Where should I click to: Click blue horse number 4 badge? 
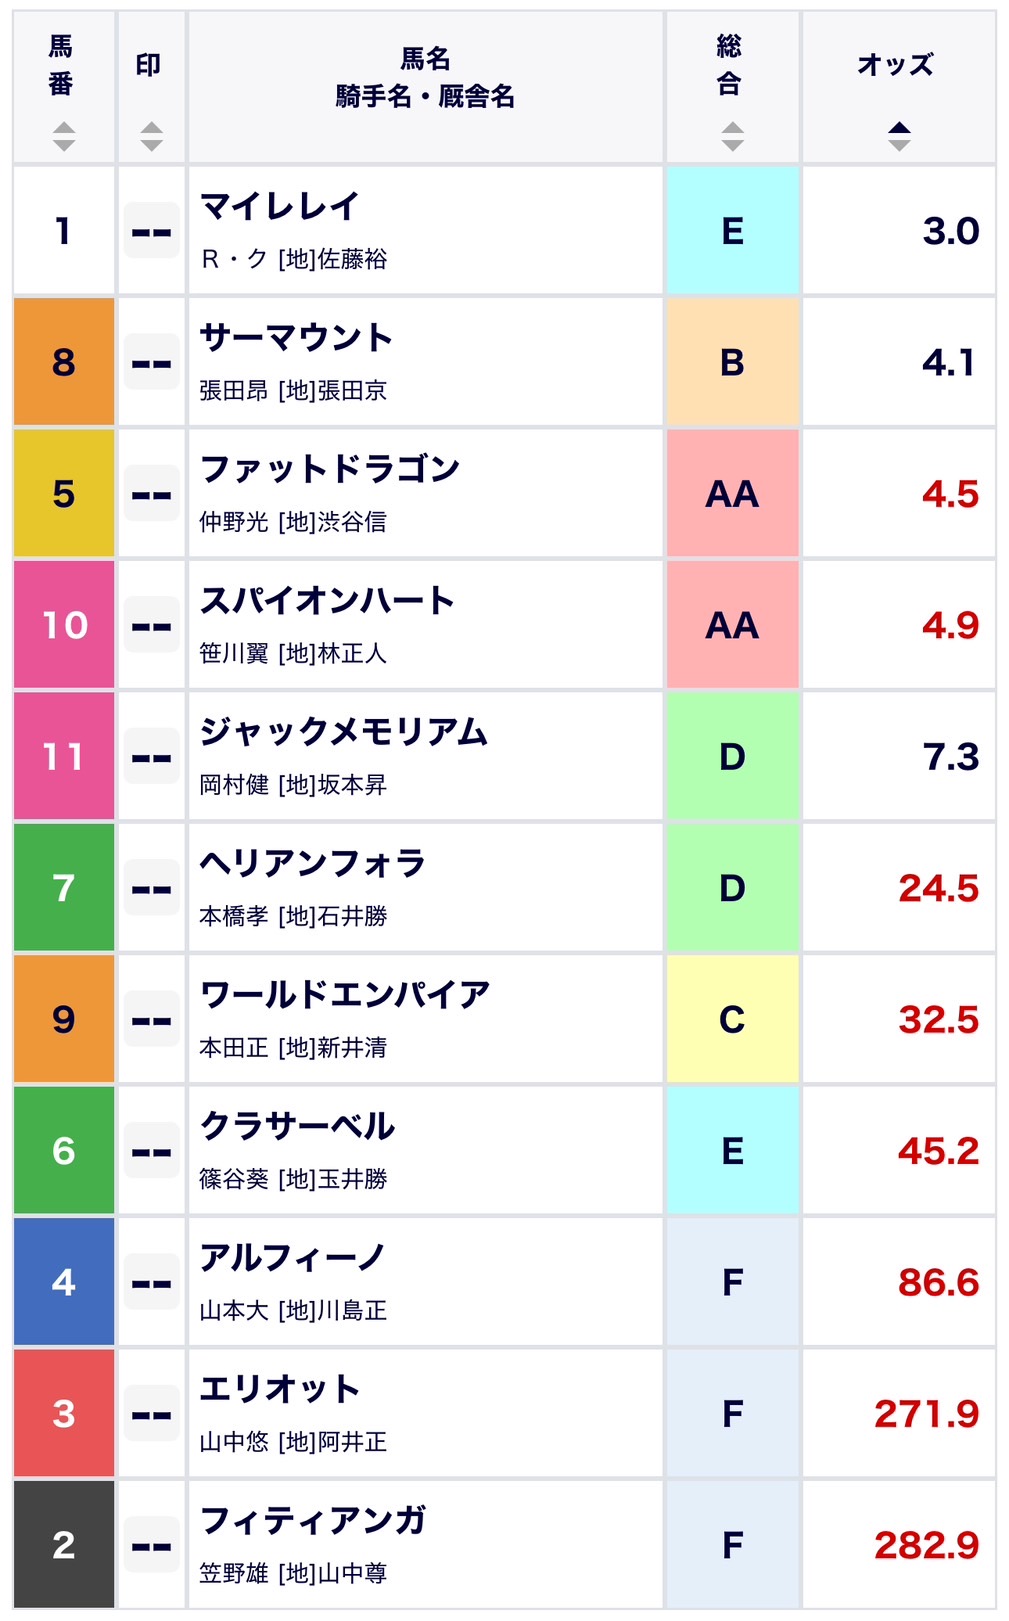64,1282
